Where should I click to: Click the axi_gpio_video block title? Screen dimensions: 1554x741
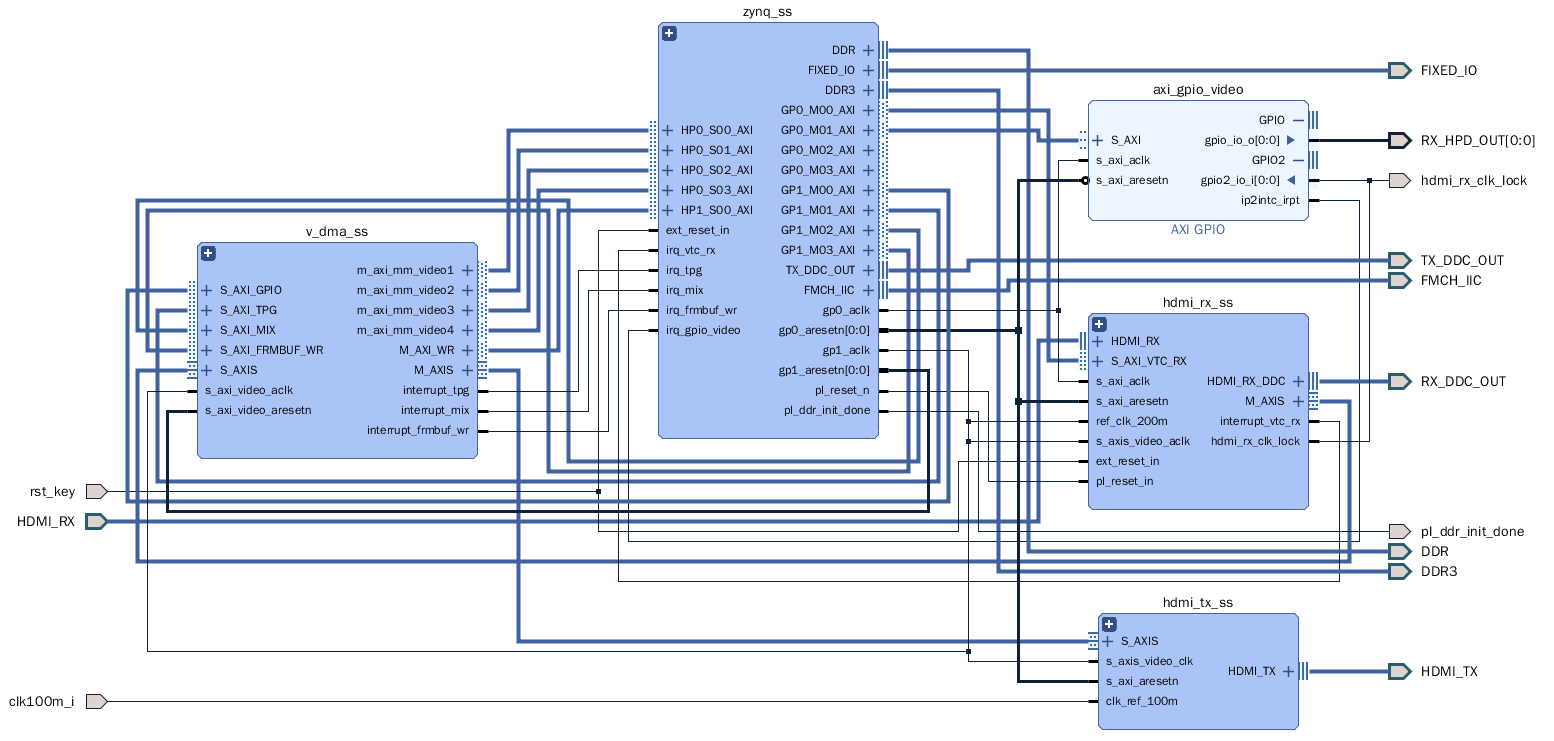point(1198,89)
